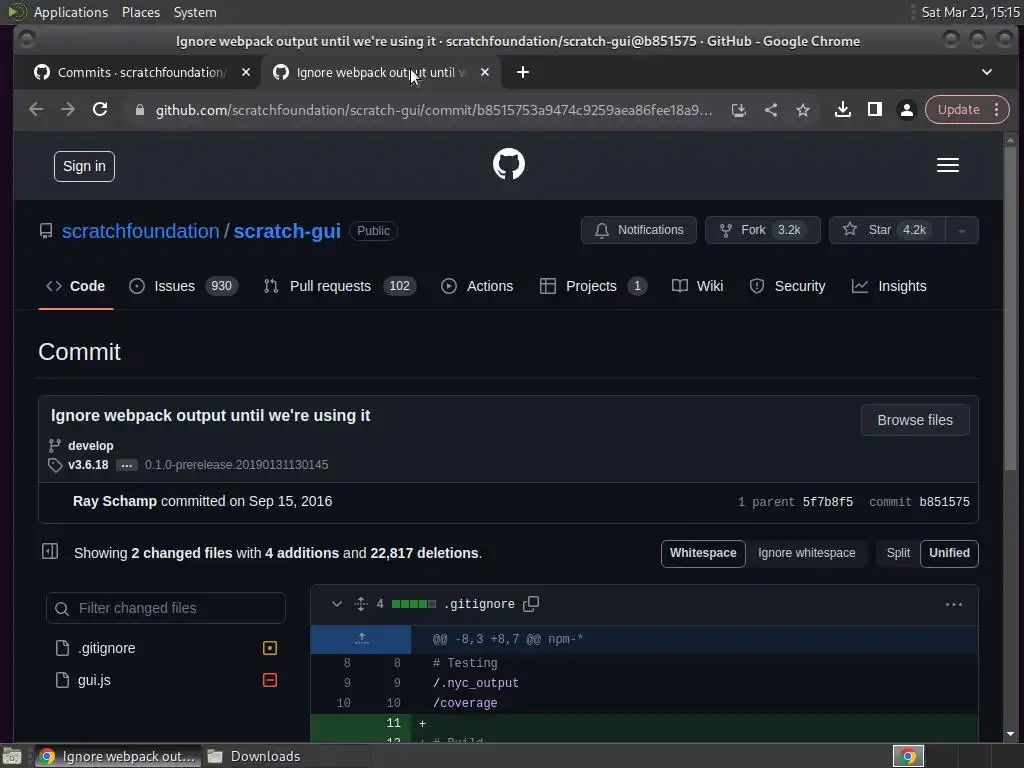Open the Projects tab

coord(593,286)
